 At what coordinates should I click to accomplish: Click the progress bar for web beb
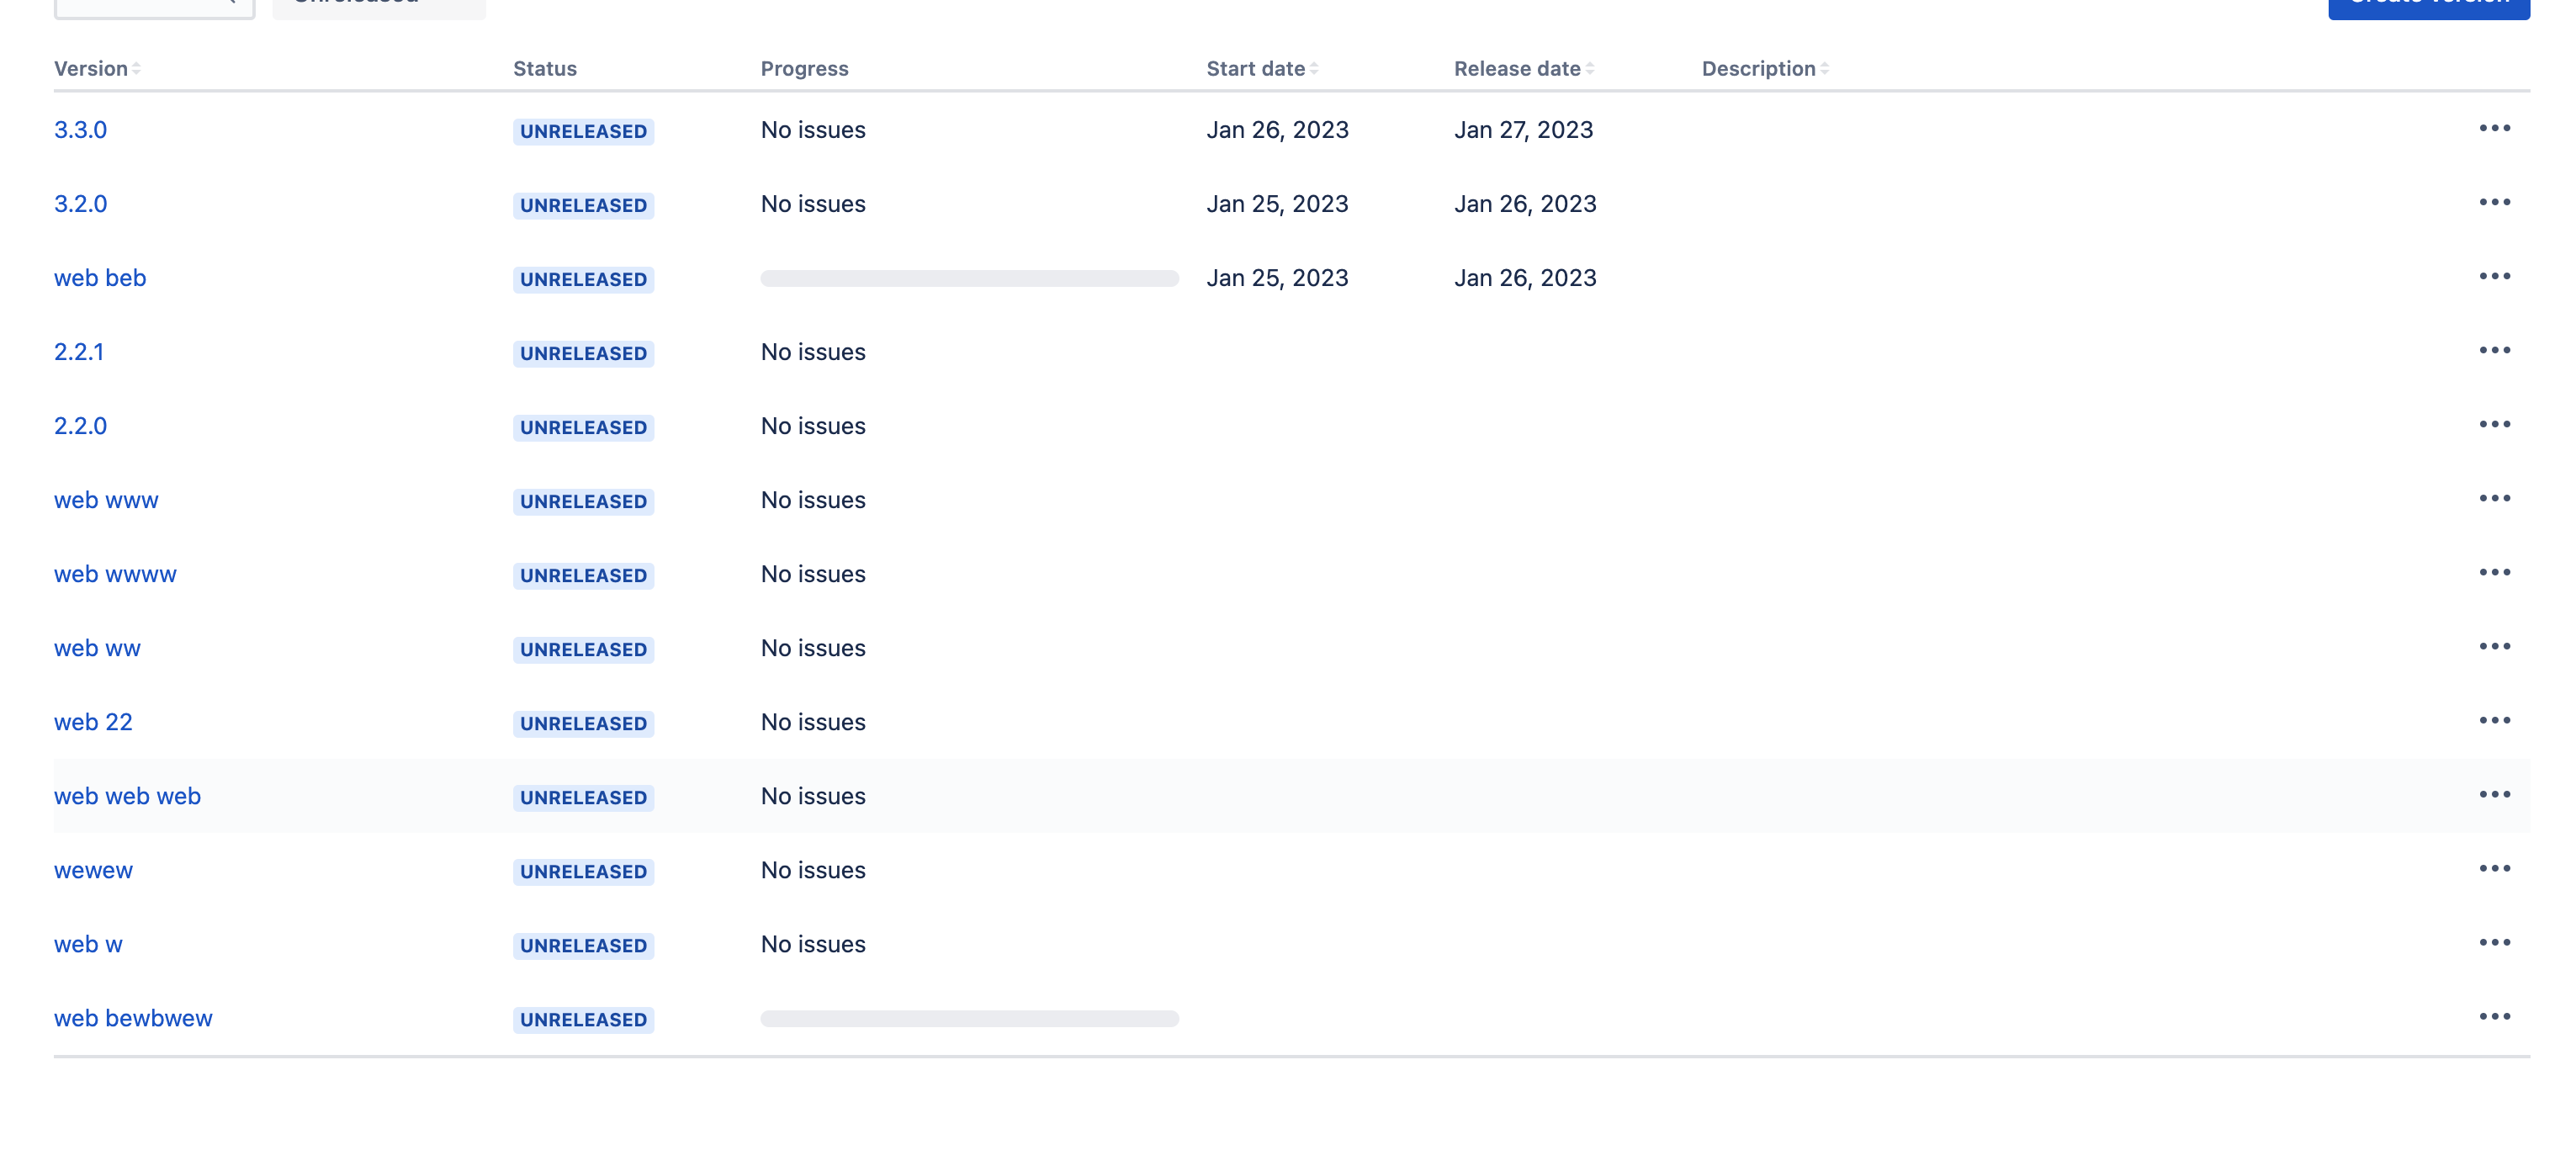pos(968,278)
